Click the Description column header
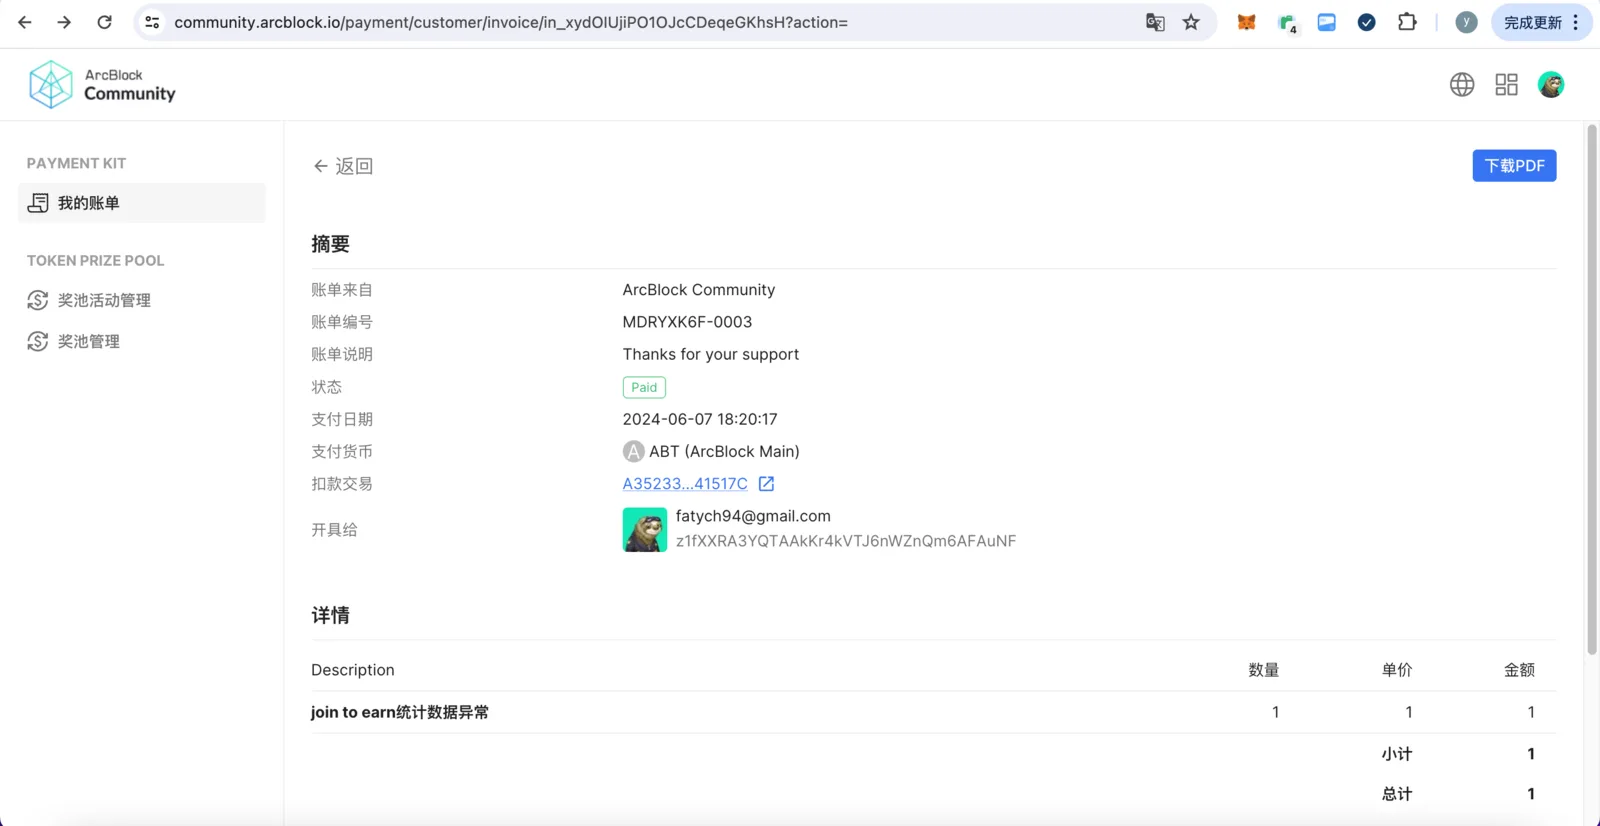 click(x=353, y=670)
